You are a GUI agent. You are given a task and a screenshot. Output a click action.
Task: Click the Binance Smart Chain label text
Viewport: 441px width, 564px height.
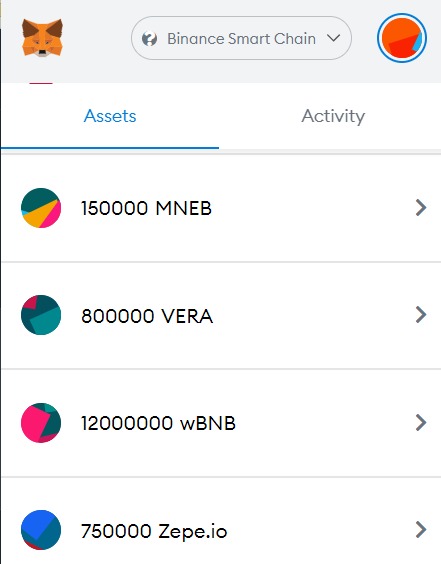click(241, 38)
